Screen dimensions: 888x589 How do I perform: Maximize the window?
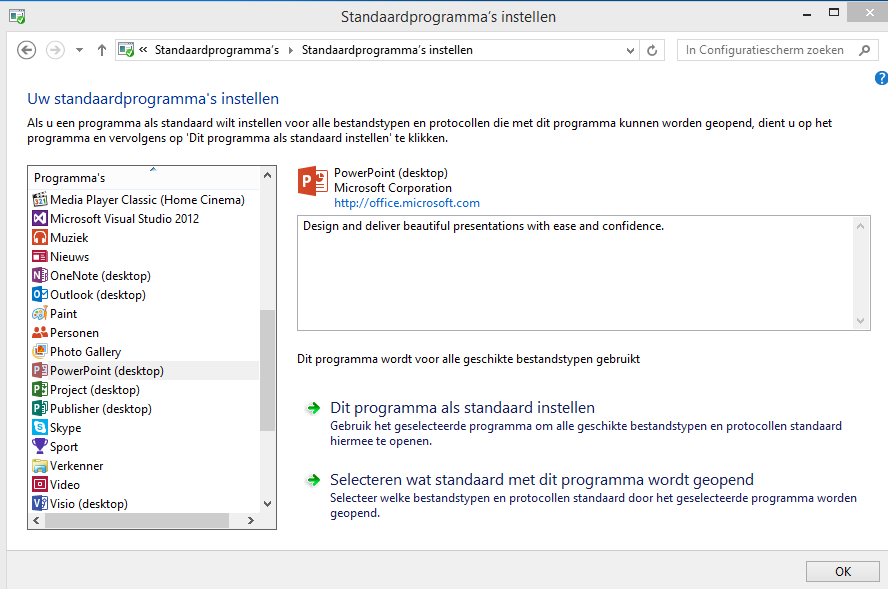[834, 12]
